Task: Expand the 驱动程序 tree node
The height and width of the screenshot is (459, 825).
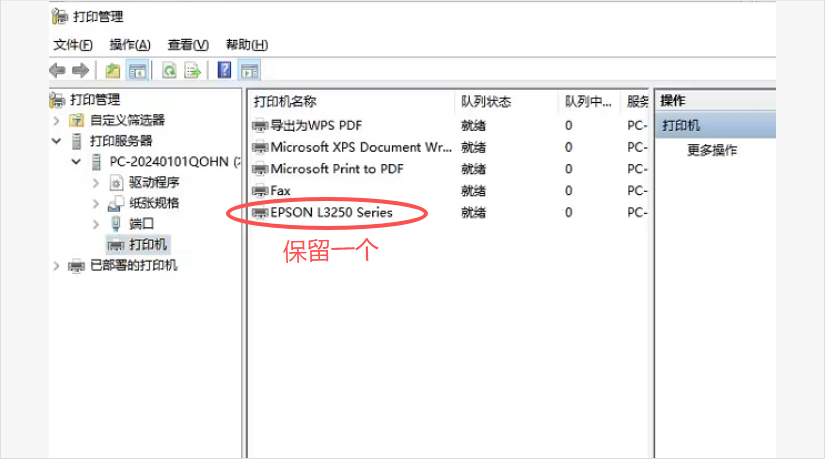Action: [x=96, y=183]
